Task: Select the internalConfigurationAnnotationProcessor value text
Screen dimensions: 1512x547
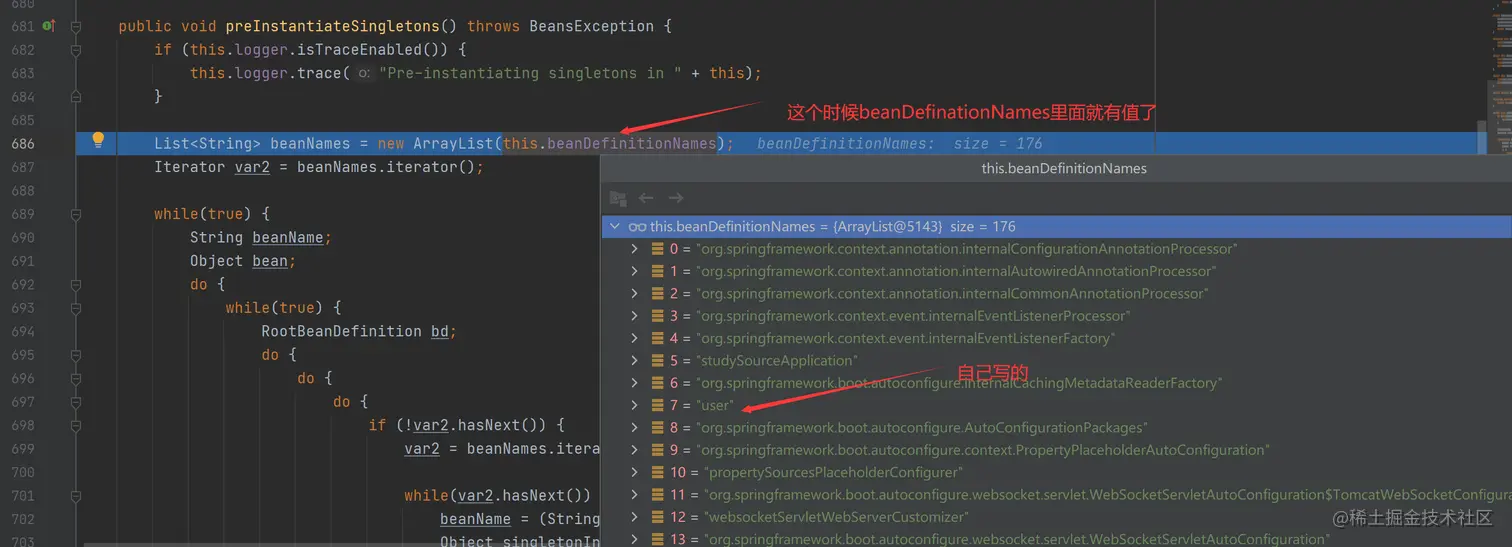Action: [x=967, y=249]
